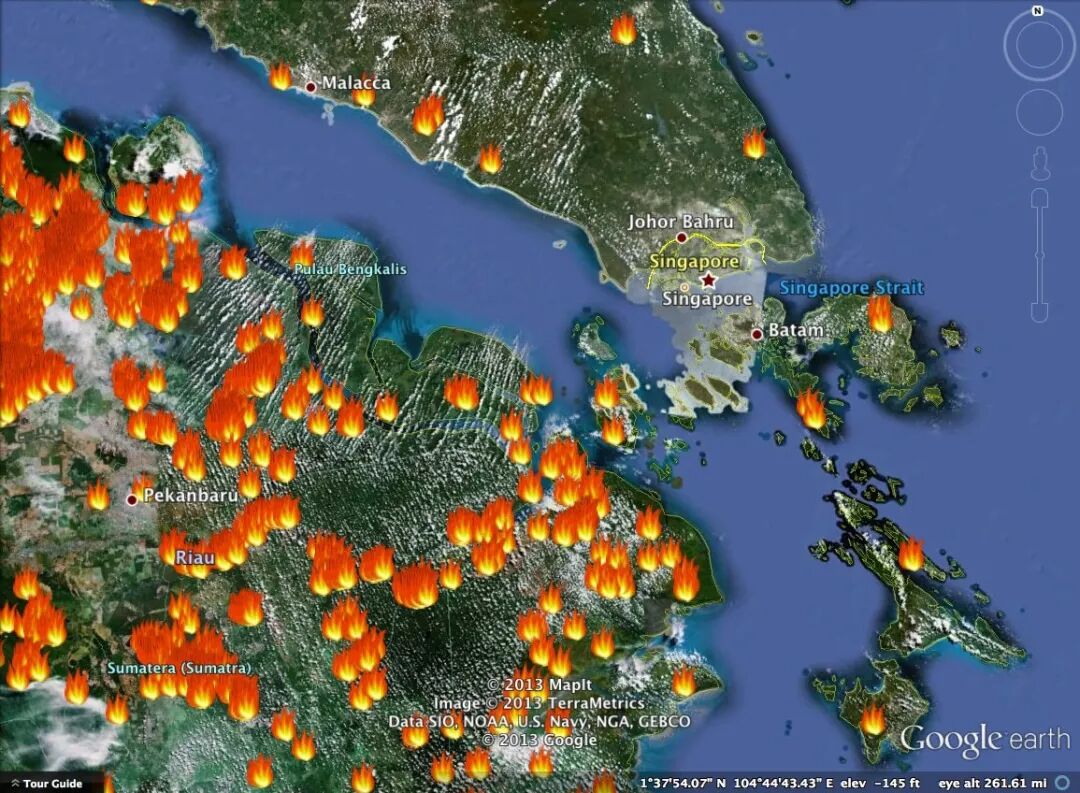
Task: Click the fire icon on Malaysia's east coast
Action: (x=754, y=143)
